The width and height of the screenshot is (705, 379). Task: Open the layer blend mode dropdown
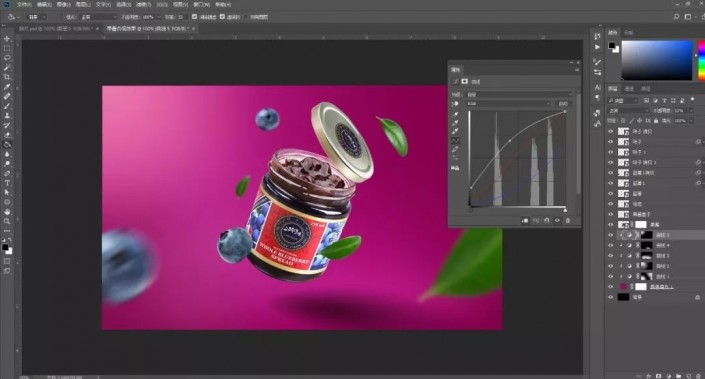pyautogui.click(x=627, y=110)
